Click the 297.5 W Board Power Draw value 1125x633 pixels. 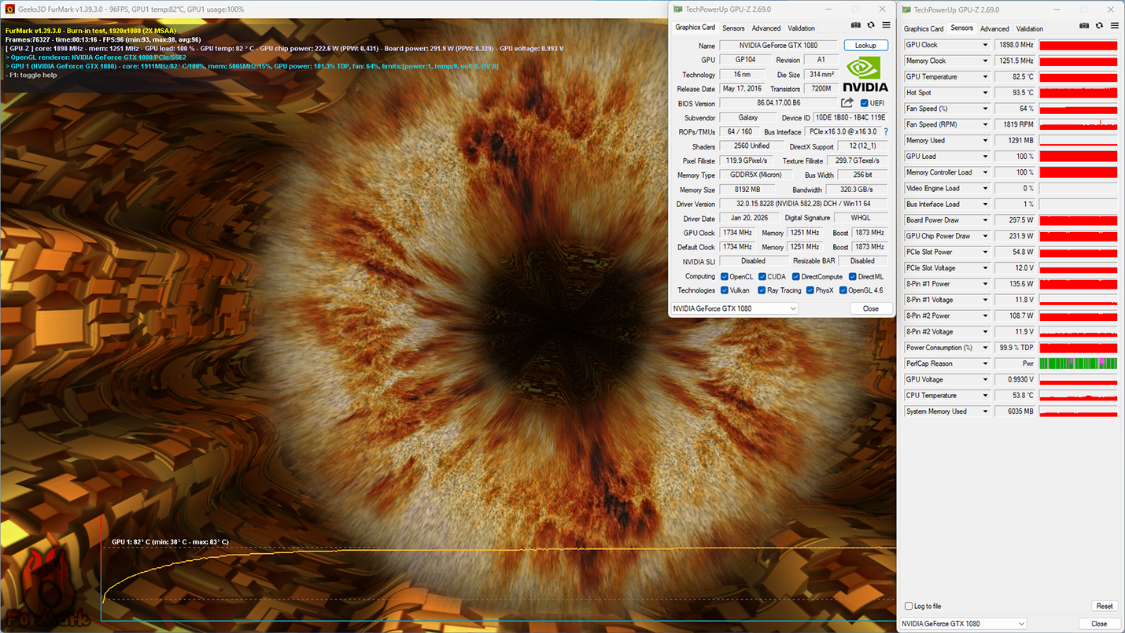coord(1015,220)
